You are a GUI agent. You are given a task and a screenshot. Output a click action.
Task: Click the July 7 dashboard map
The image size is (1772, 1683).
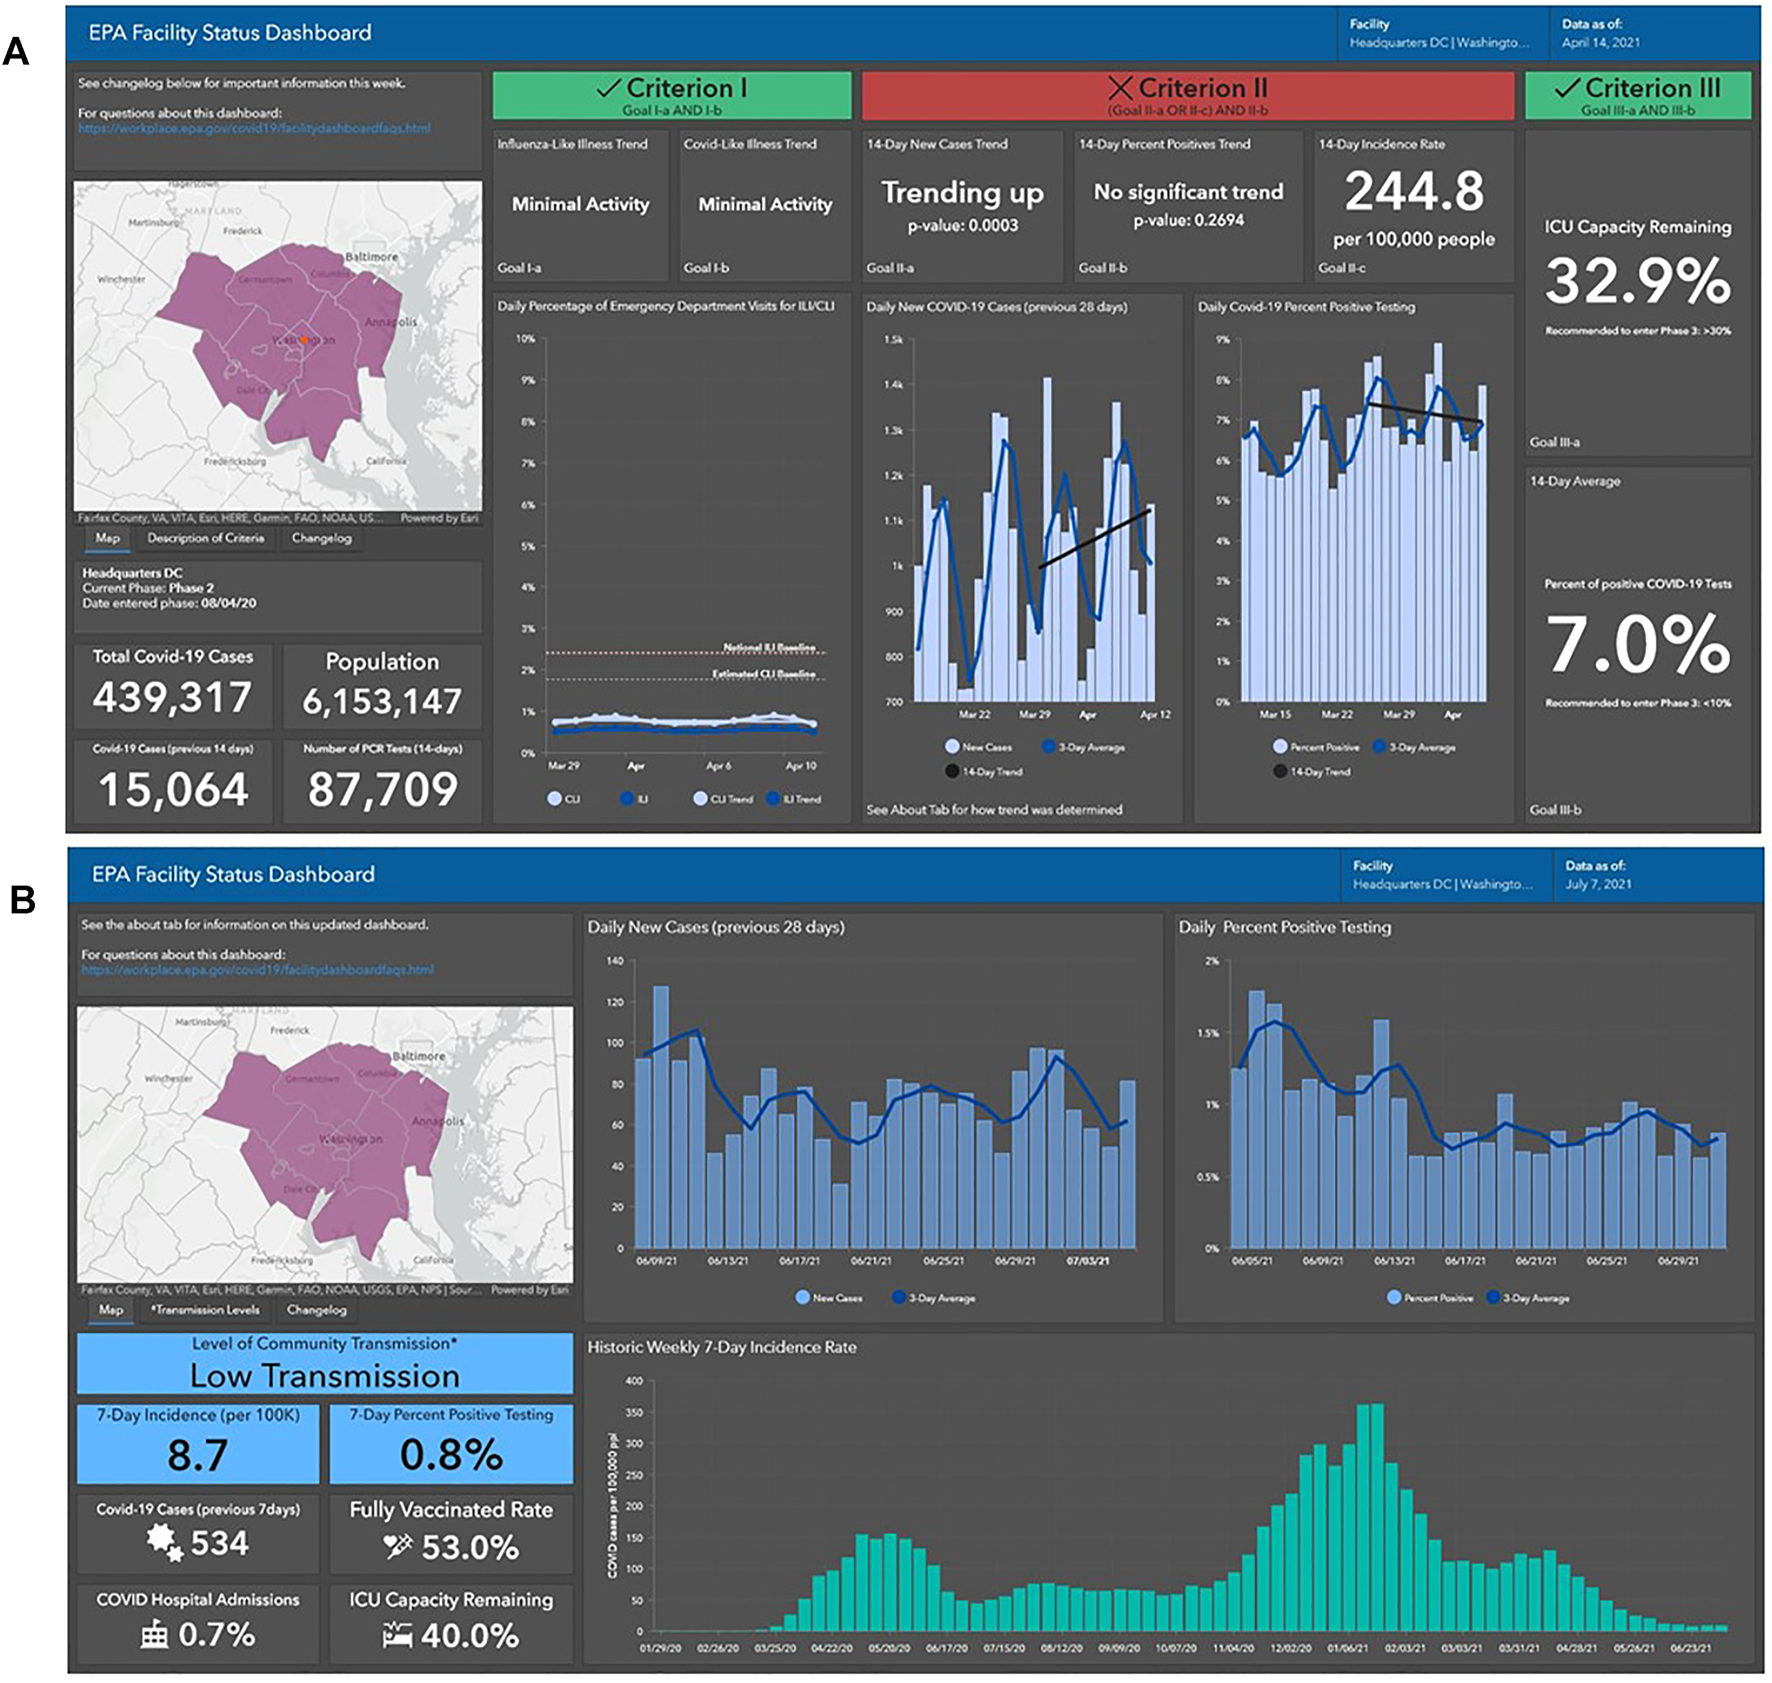[325, 1144]
